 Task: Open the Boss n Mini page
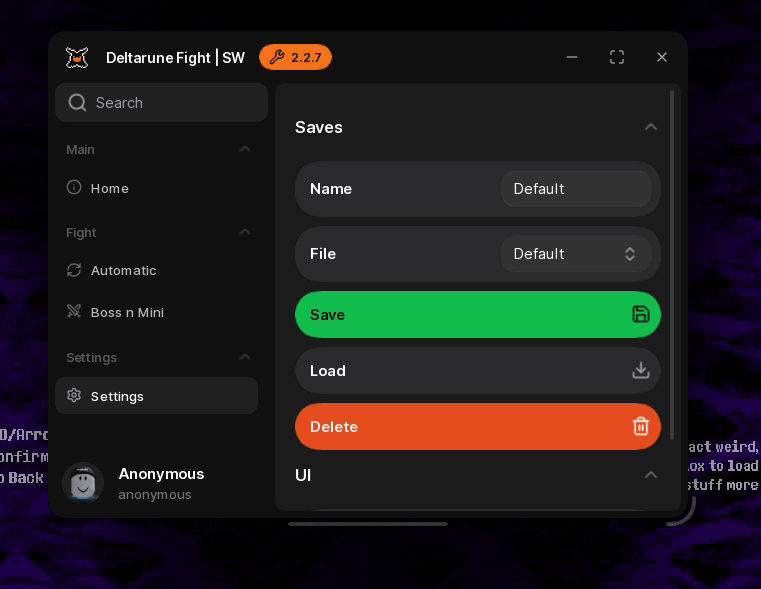(156, 312)
